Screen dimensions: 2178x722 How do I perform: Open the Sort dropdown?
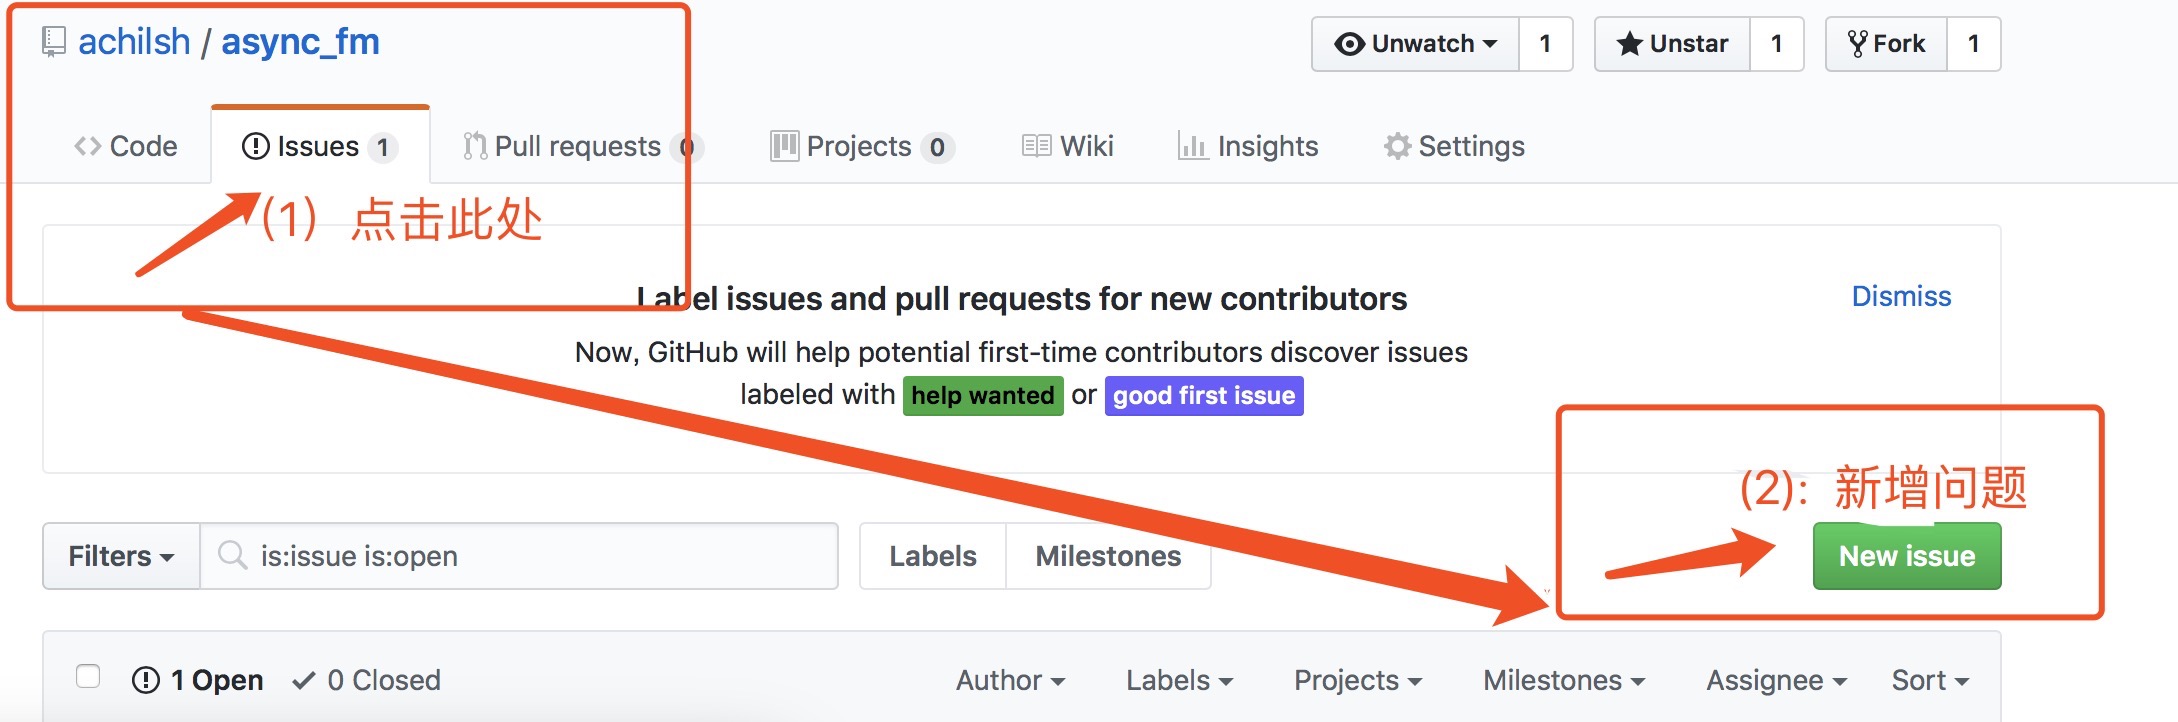1930,680
